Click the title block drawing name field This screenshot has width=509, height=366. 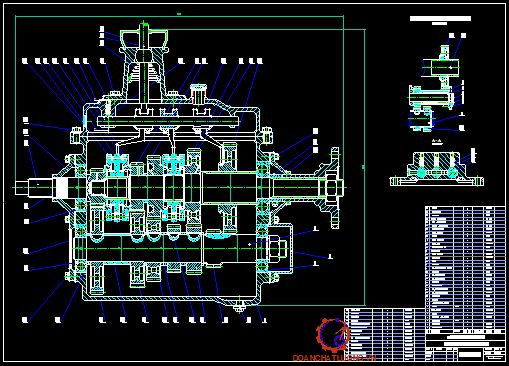465,344
